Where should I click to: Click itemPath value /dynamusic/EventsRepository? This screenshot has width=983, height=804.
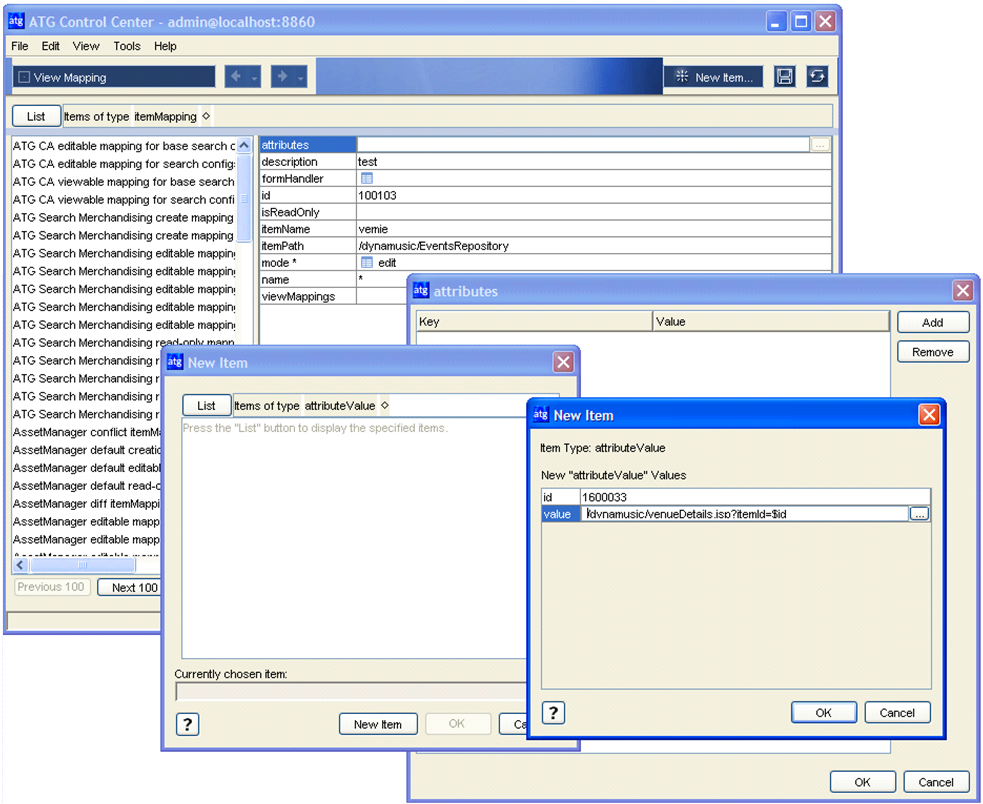click(433, 246)
